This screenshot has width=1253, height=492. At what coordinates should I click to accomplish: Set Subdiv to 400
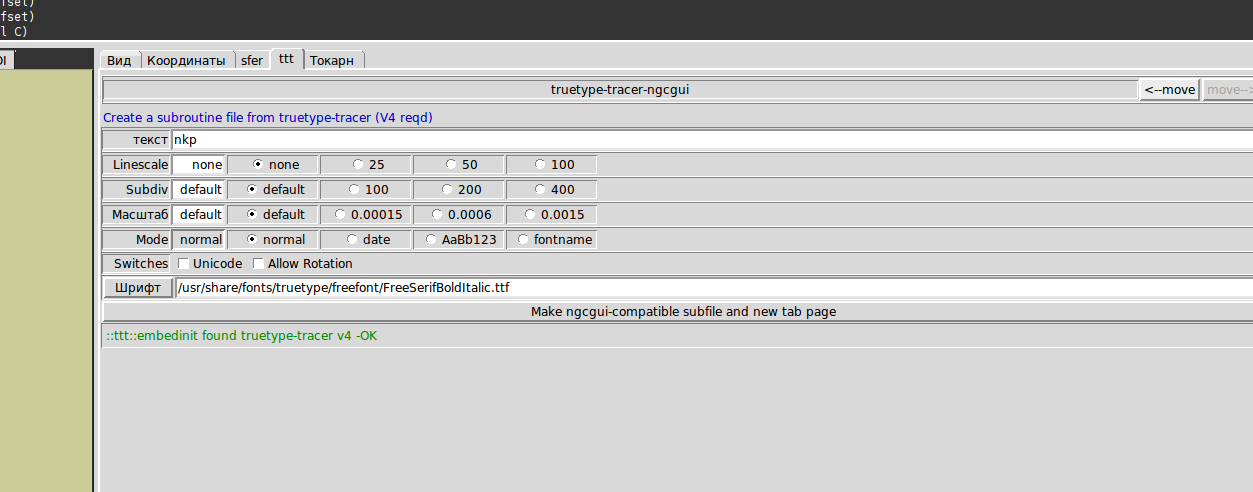(554, 189)
